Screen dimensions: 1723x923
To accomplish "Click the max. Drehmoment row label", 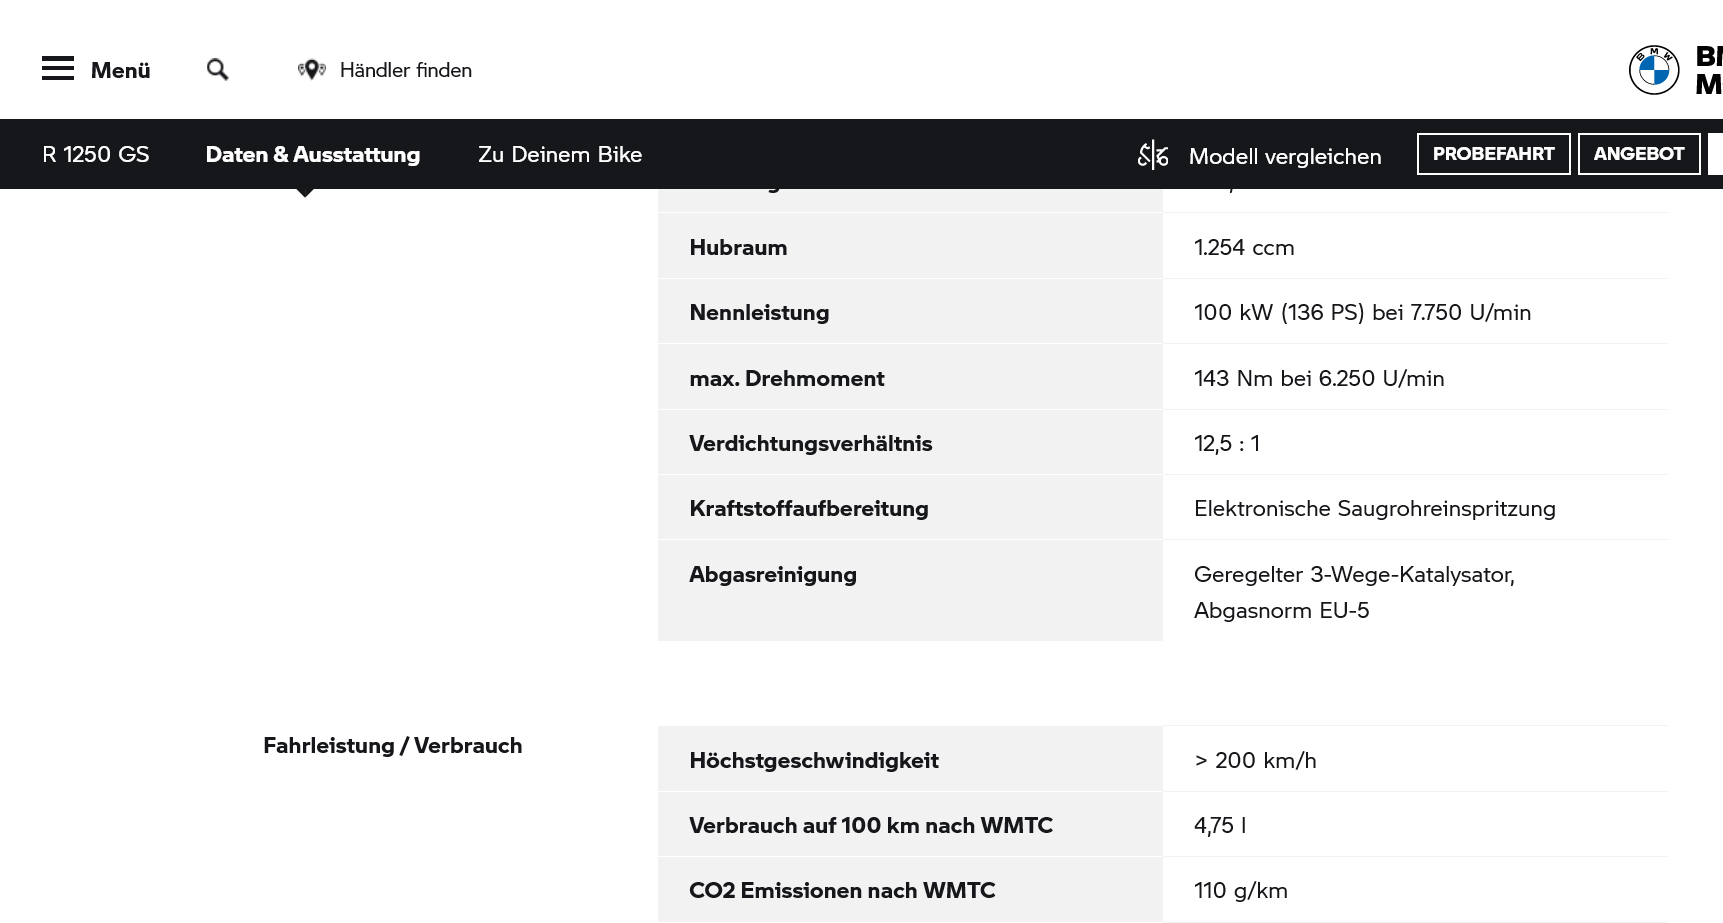I will 786,378.
